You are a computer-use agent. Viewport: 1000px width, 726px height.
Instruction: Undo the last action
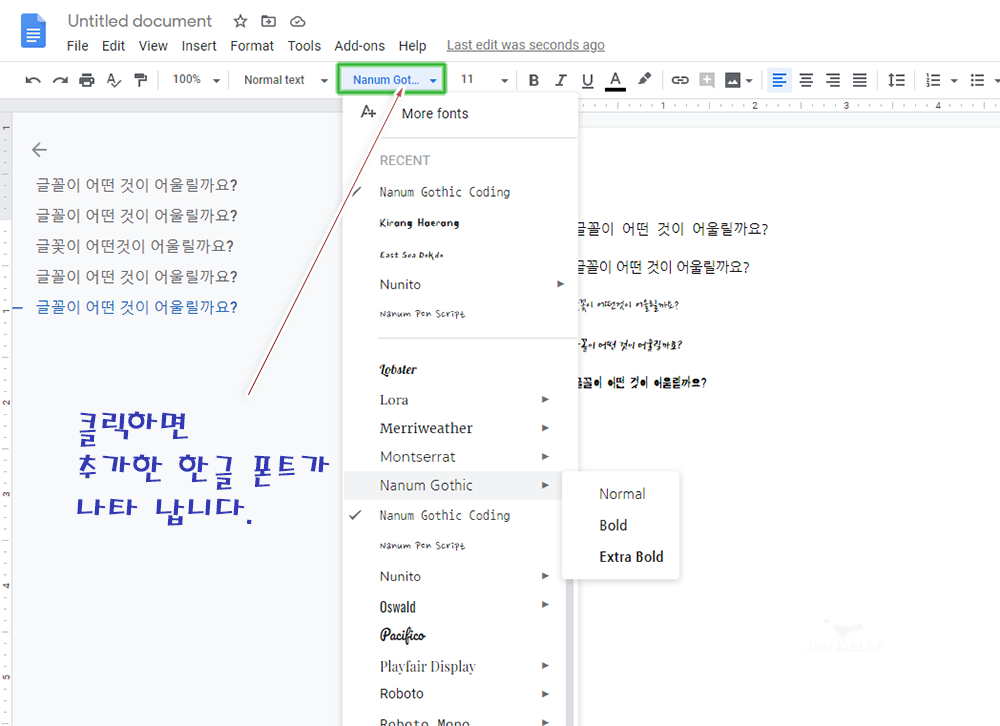click(x=33, y=80)
